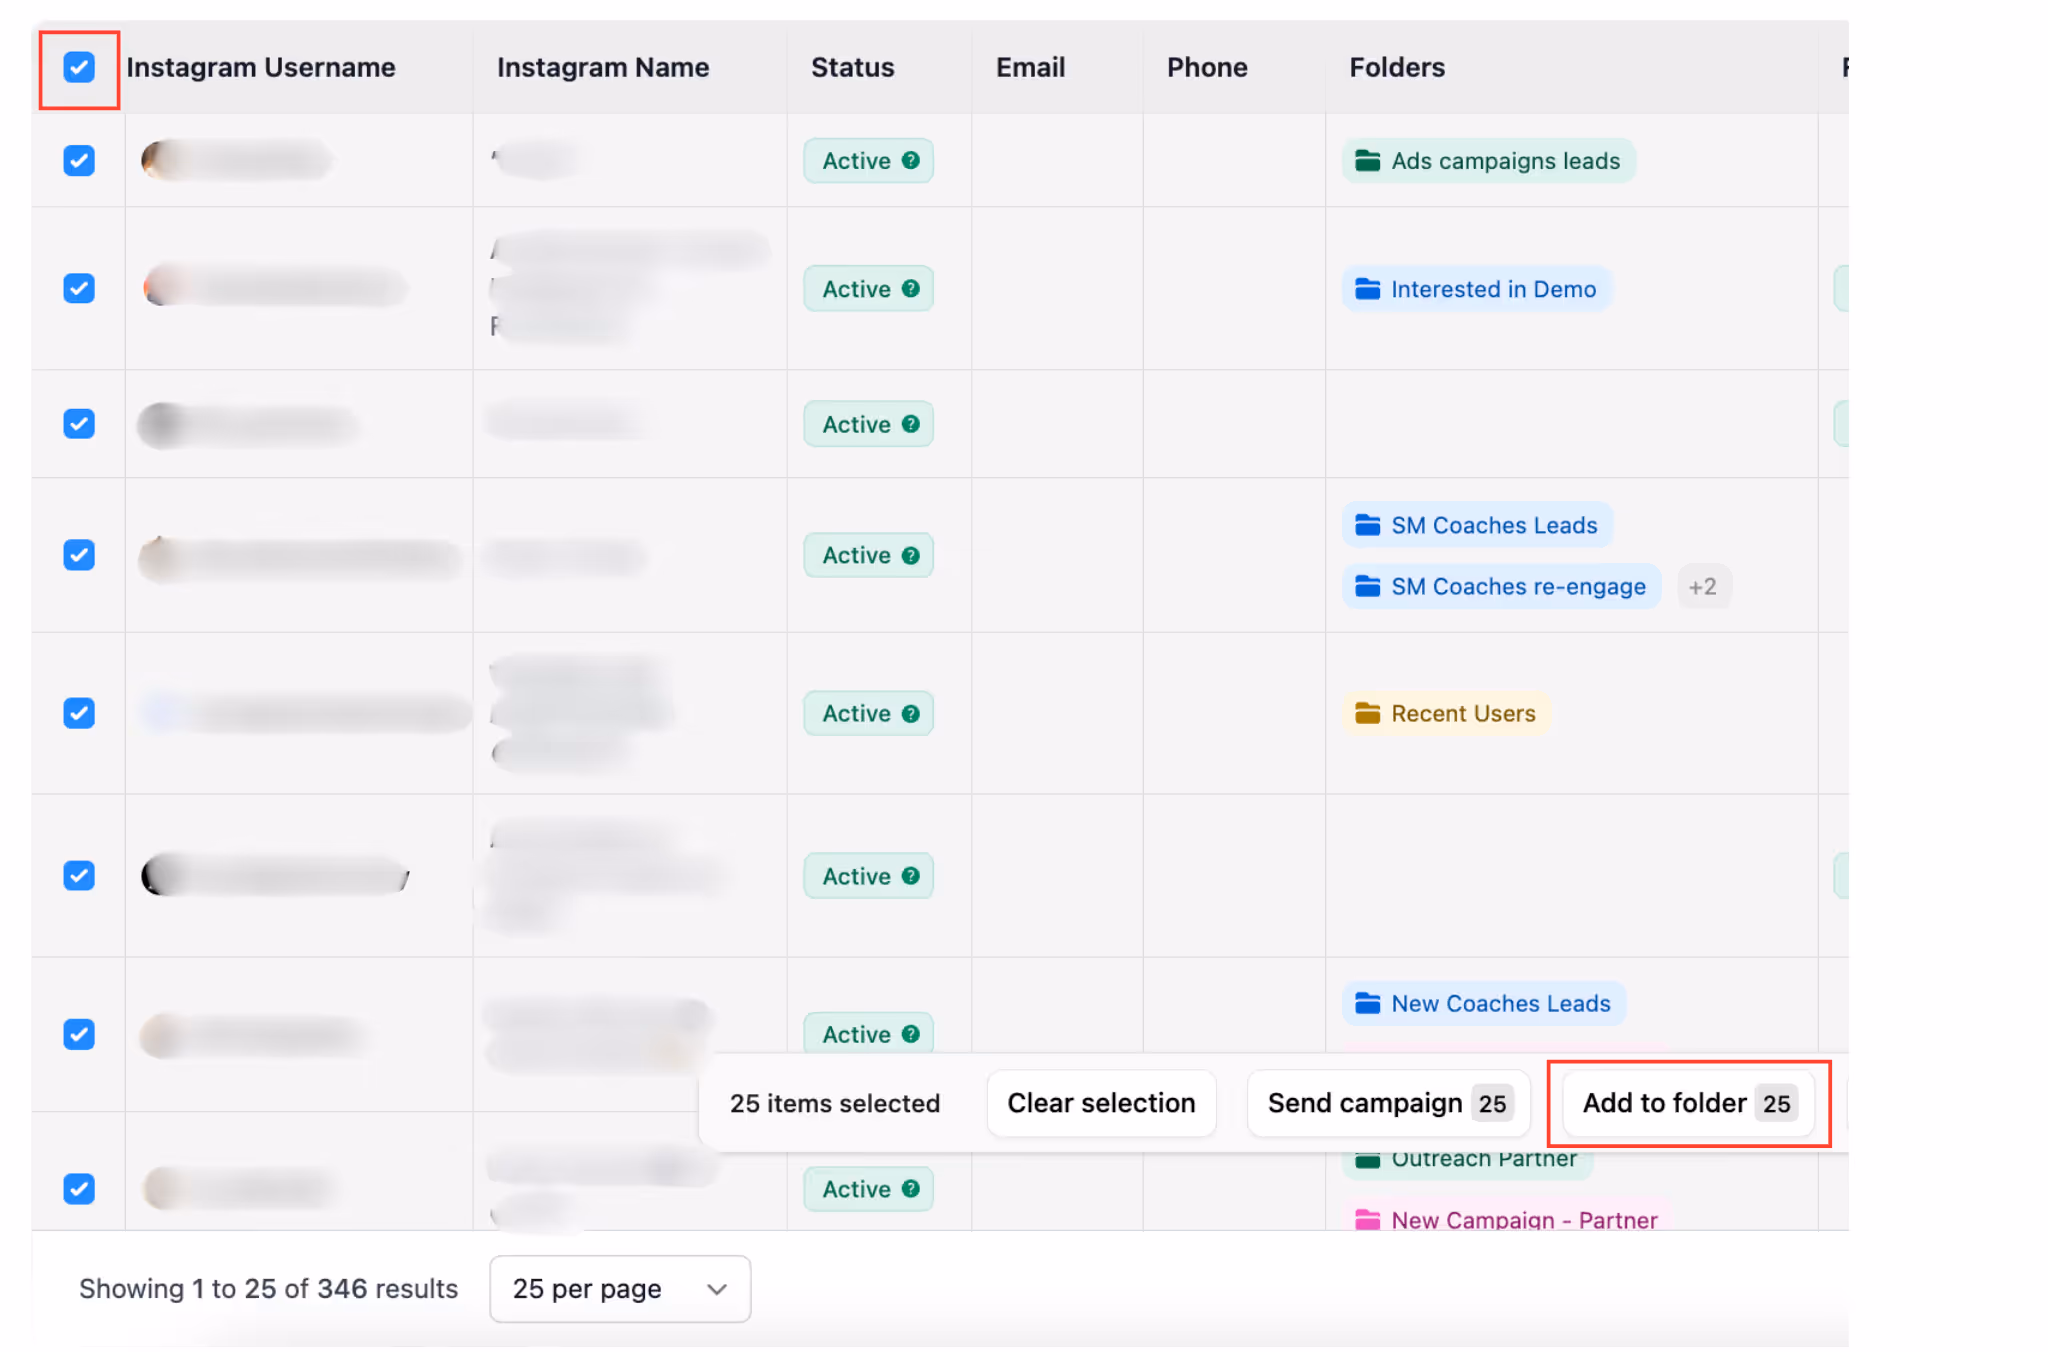The height and width of the screenshot is (1352, 2048).
Task: Click the dropdown chevron beside 25 per page
Action: point(716,1290)
